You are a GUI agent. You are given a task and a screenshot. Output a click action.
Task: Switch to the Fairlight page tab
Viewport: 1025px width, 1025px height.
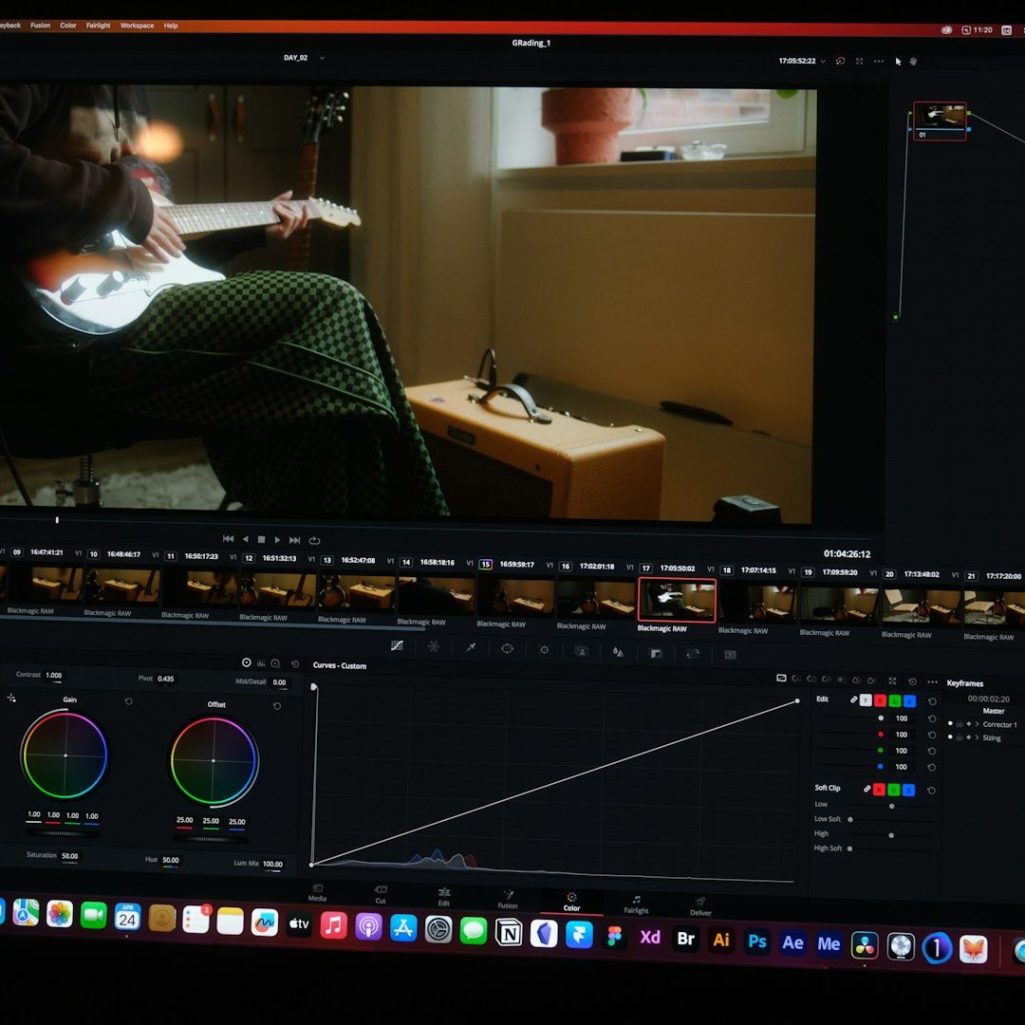click(636, 904)
